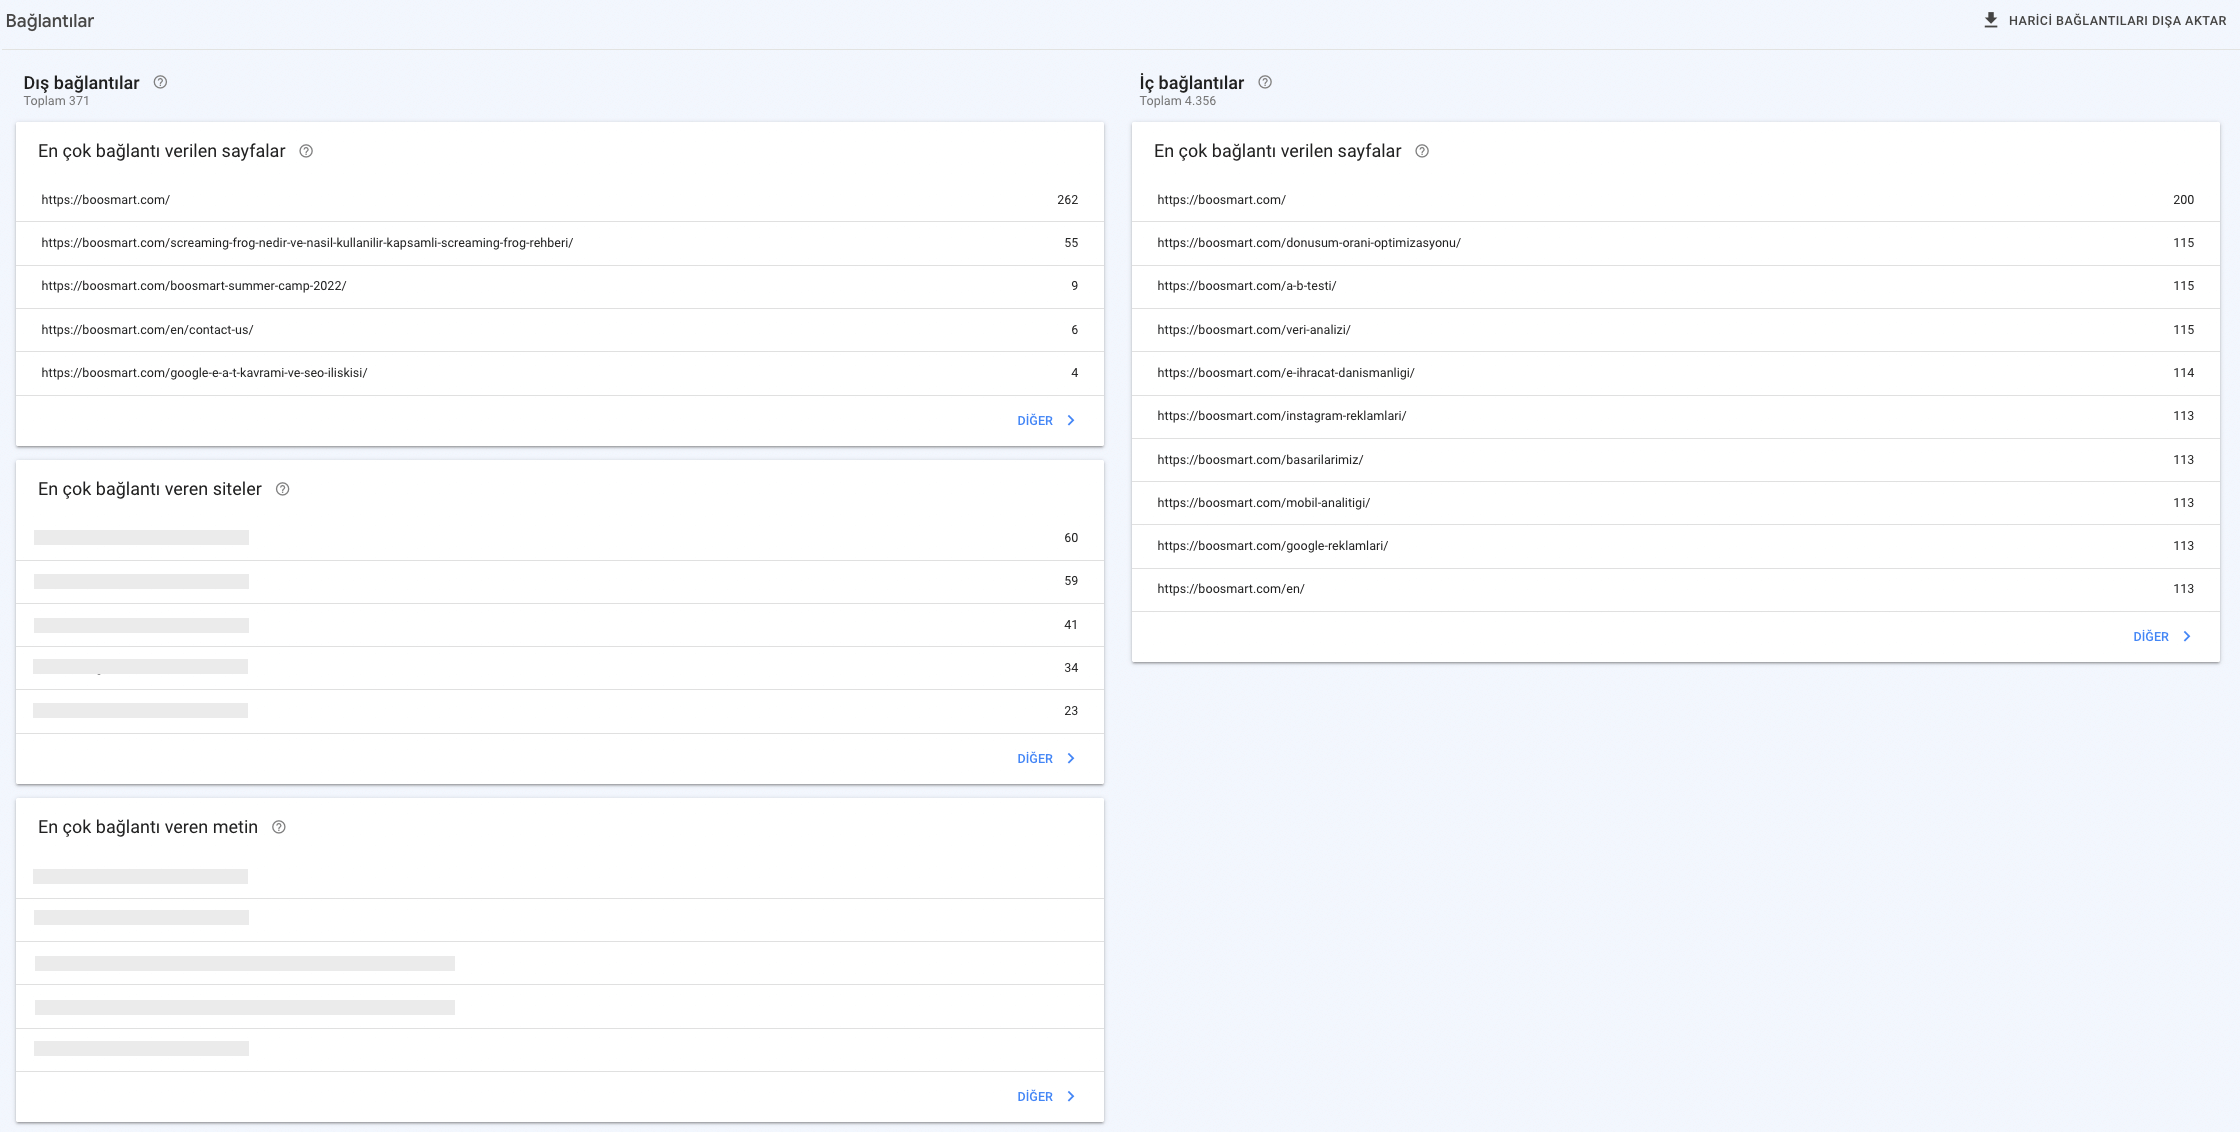The image size is (2240, 1132).
Task: Click the İç bağlantılar section heading
Action: coord(1192,83)
